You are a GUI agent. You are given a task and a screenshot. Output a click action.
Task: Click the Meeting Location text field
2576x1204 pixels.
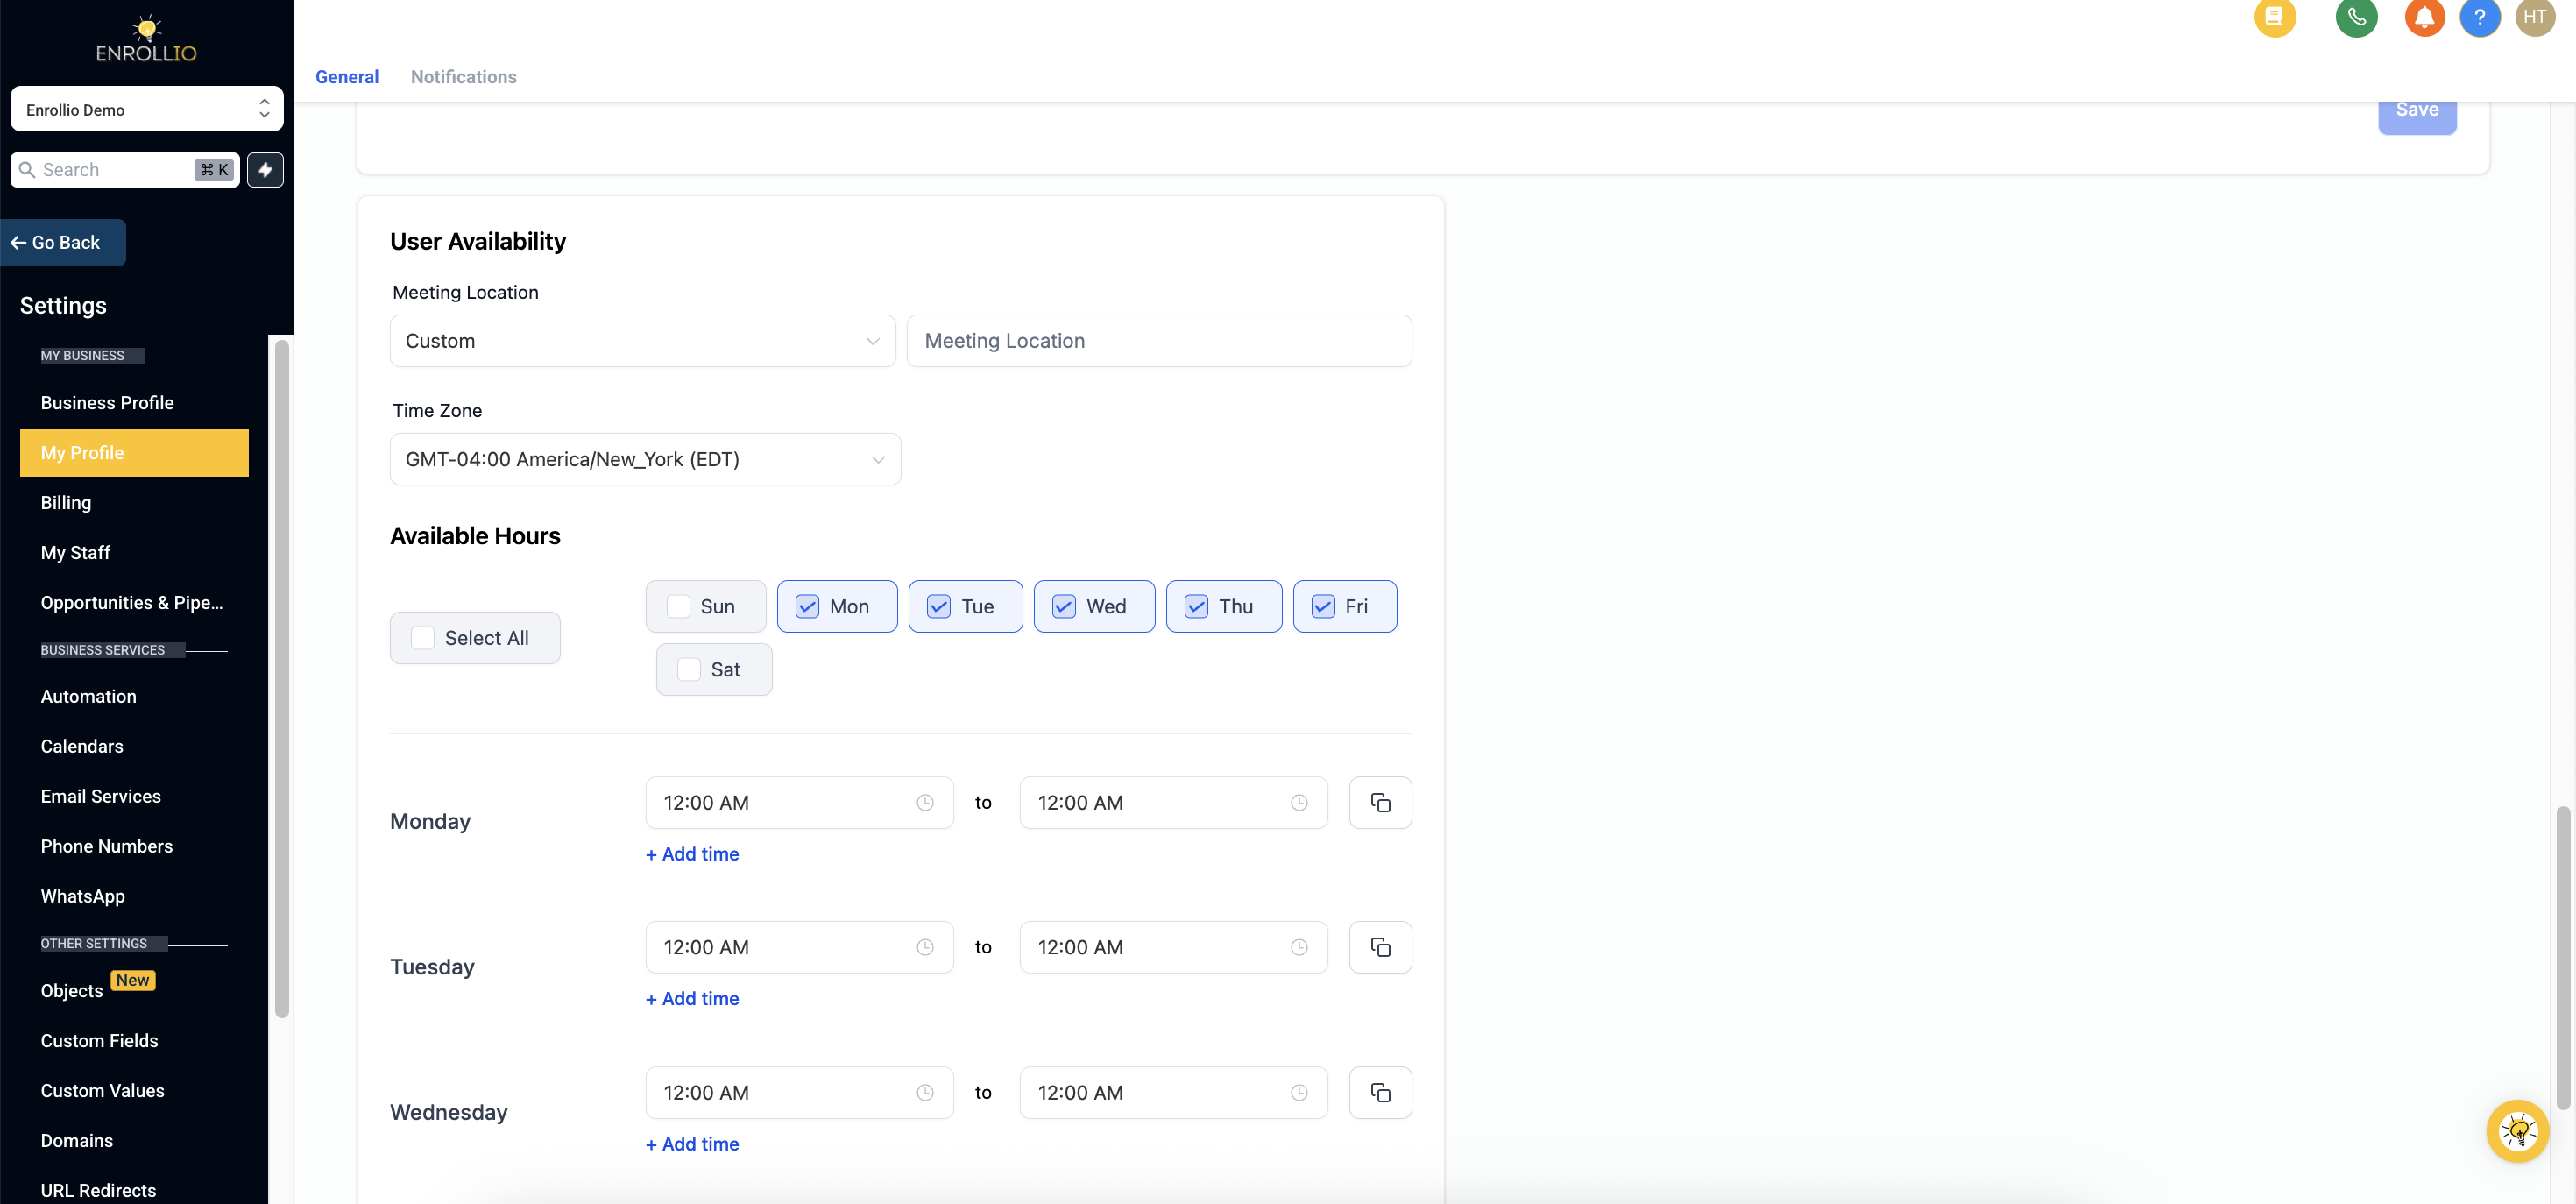coord(1159,341)
